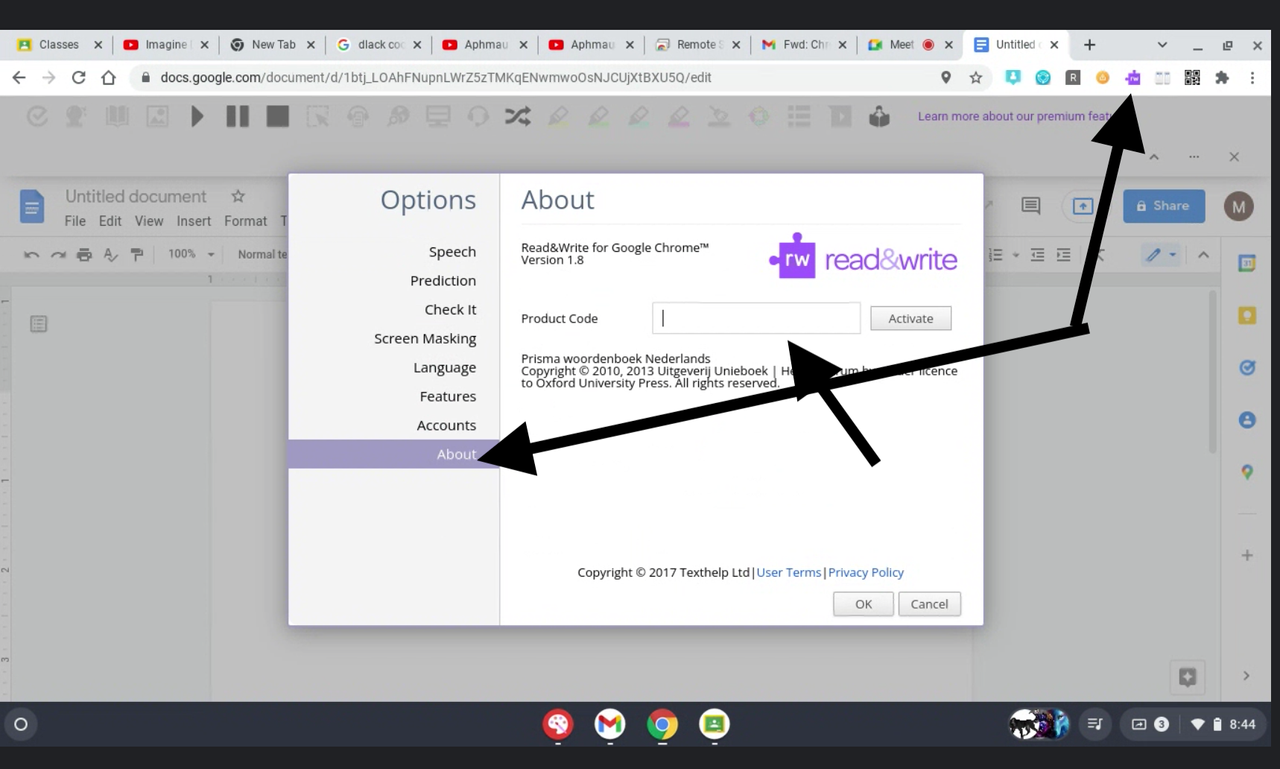Image resolution: width=1280 pixels, height=769 pixels.
Task: Click the Read&Write check it icon
Action: tap(37, 117)
